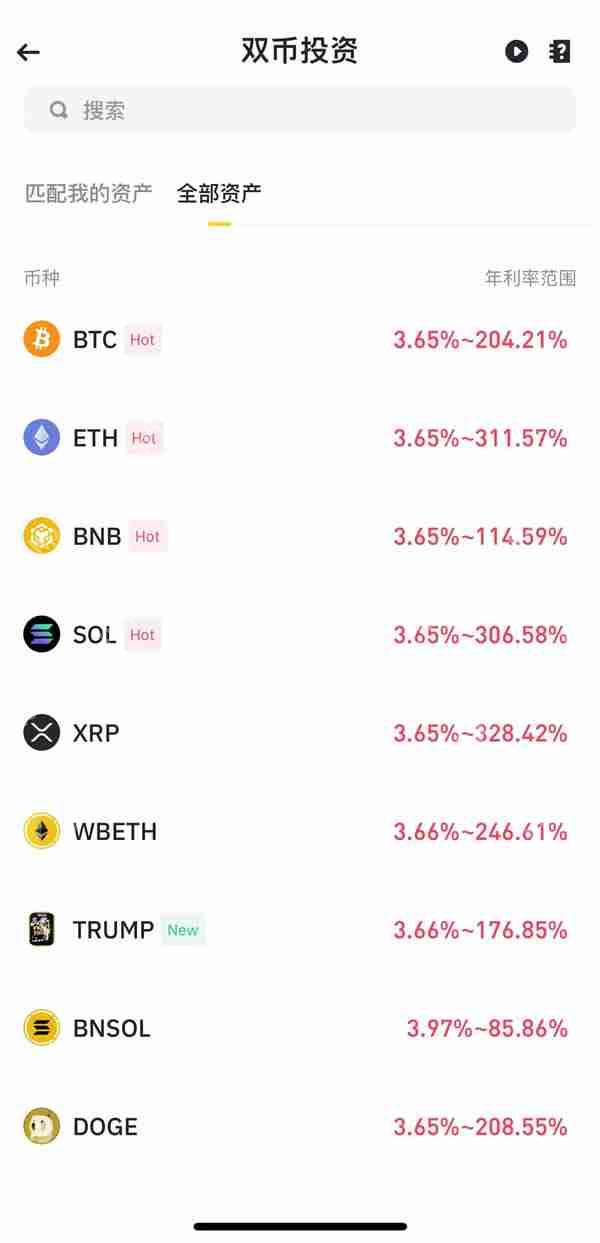Tap the Hot badge next to BTC
Screen dimensions: 600x1243
143,339
